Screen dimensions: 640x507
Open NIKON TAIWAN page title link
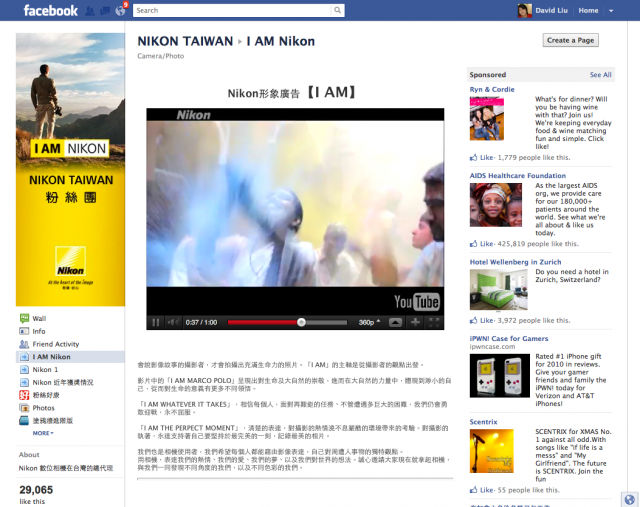(185, 41)
